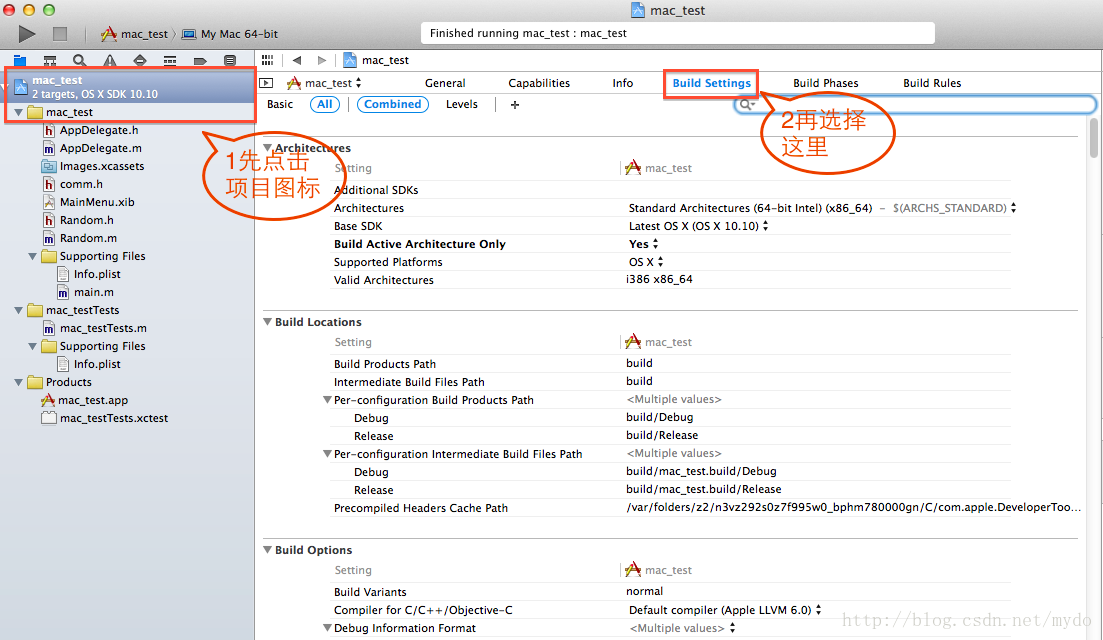Open the Find navigator magnifier icon

coord(79,60)
